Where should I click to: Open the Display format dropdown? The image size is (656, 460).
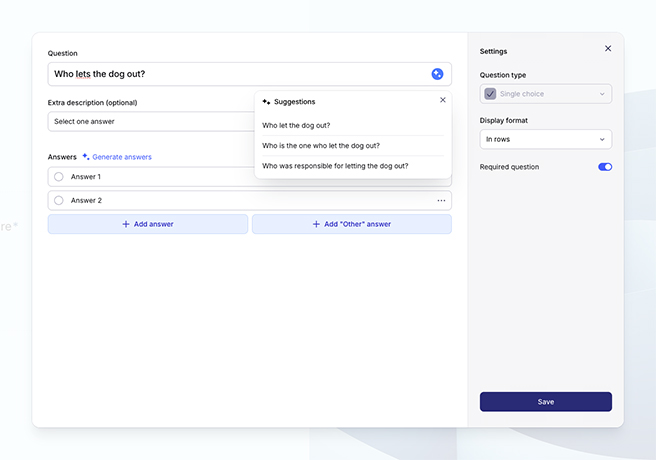tap(545, 139)
